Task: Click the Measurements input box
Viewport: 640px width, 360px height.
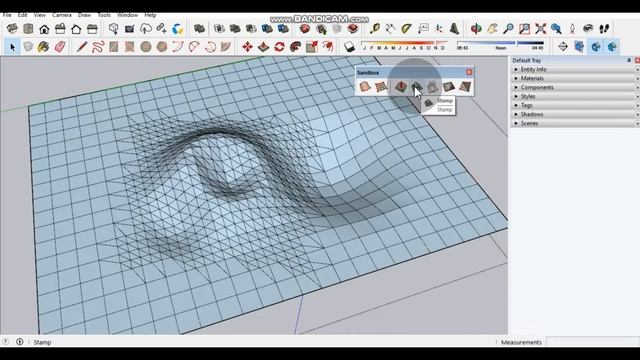Action: [x=592, y=342]
